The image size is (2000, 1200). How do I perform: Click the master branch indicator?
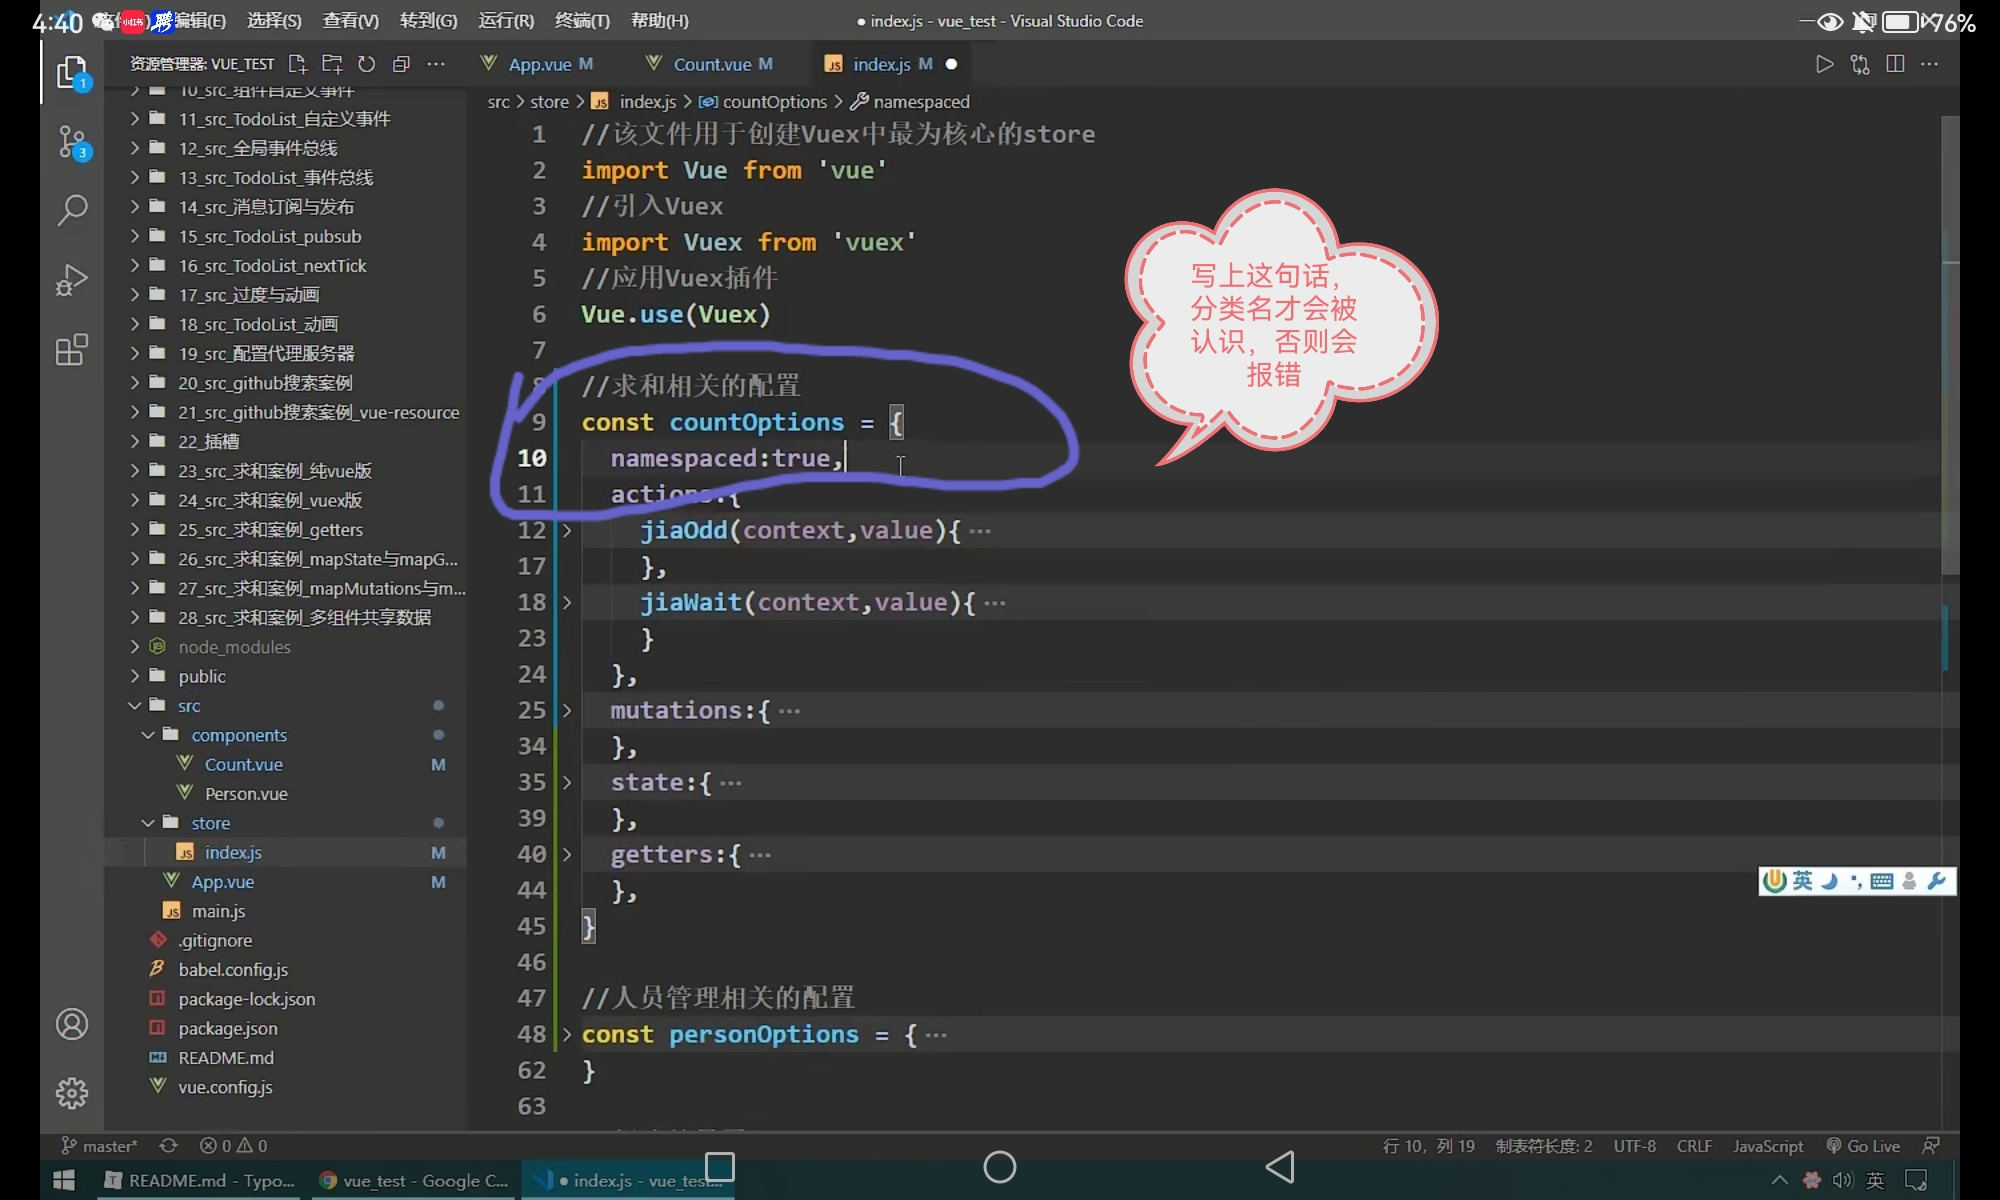[x=100, y=1146]
